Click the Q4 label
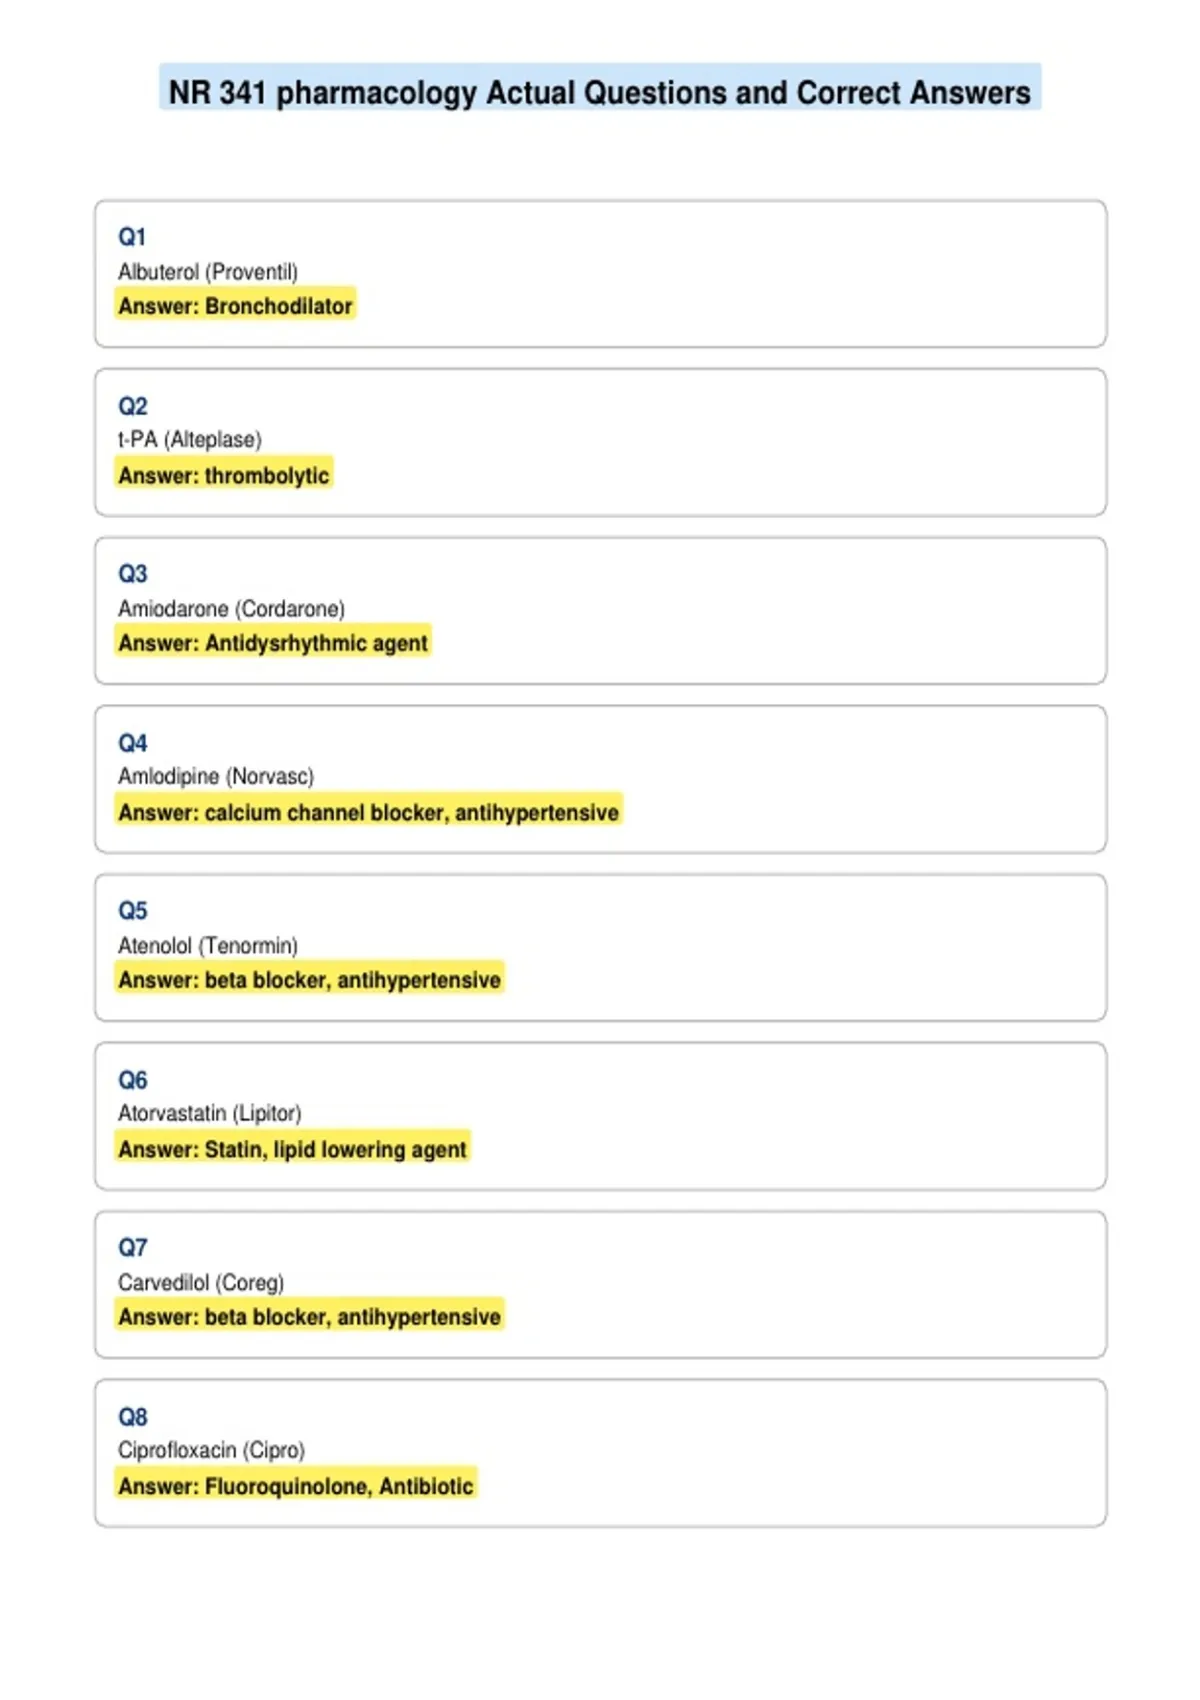The image size is (1200, 1700). pos(132,743)
